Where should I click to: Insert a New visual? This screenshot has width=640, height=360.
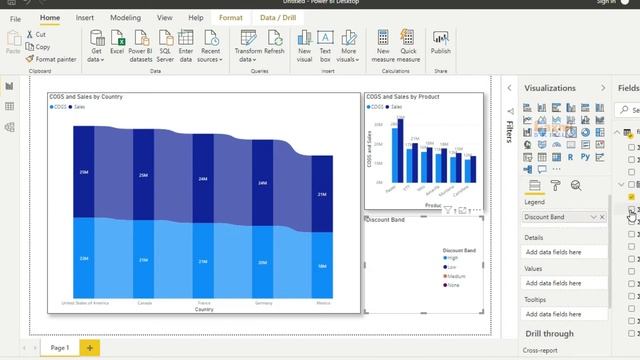point(304,46)
